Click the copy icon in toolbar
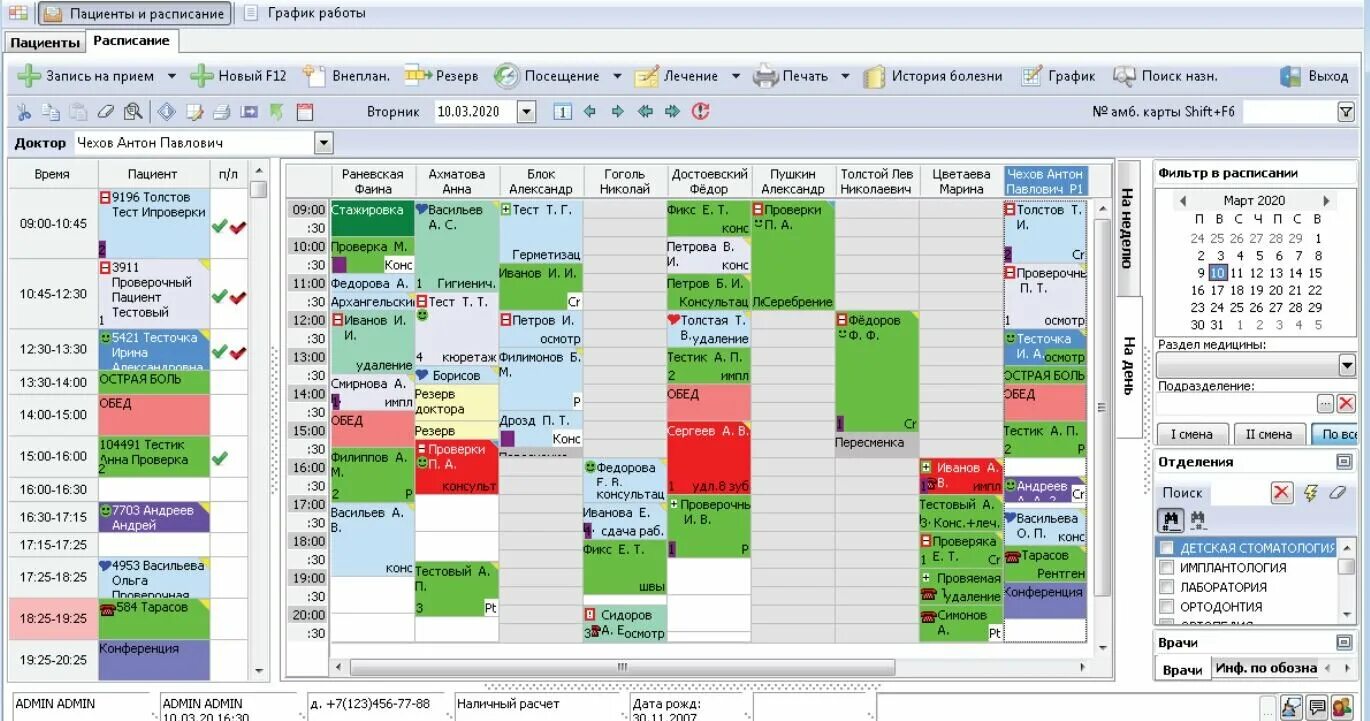Screen dimensions: 1370x721 [50, 112]
